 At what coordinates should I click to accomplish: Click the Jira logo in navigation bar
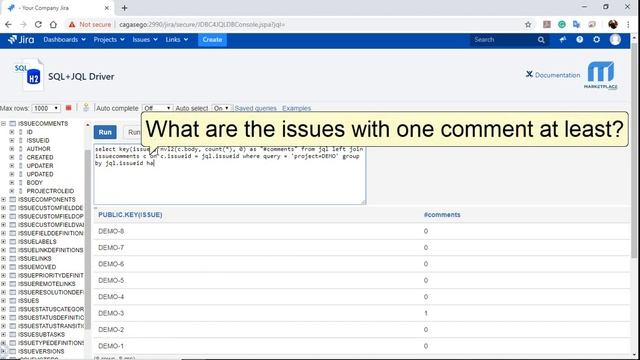click(x=21, y=40)
